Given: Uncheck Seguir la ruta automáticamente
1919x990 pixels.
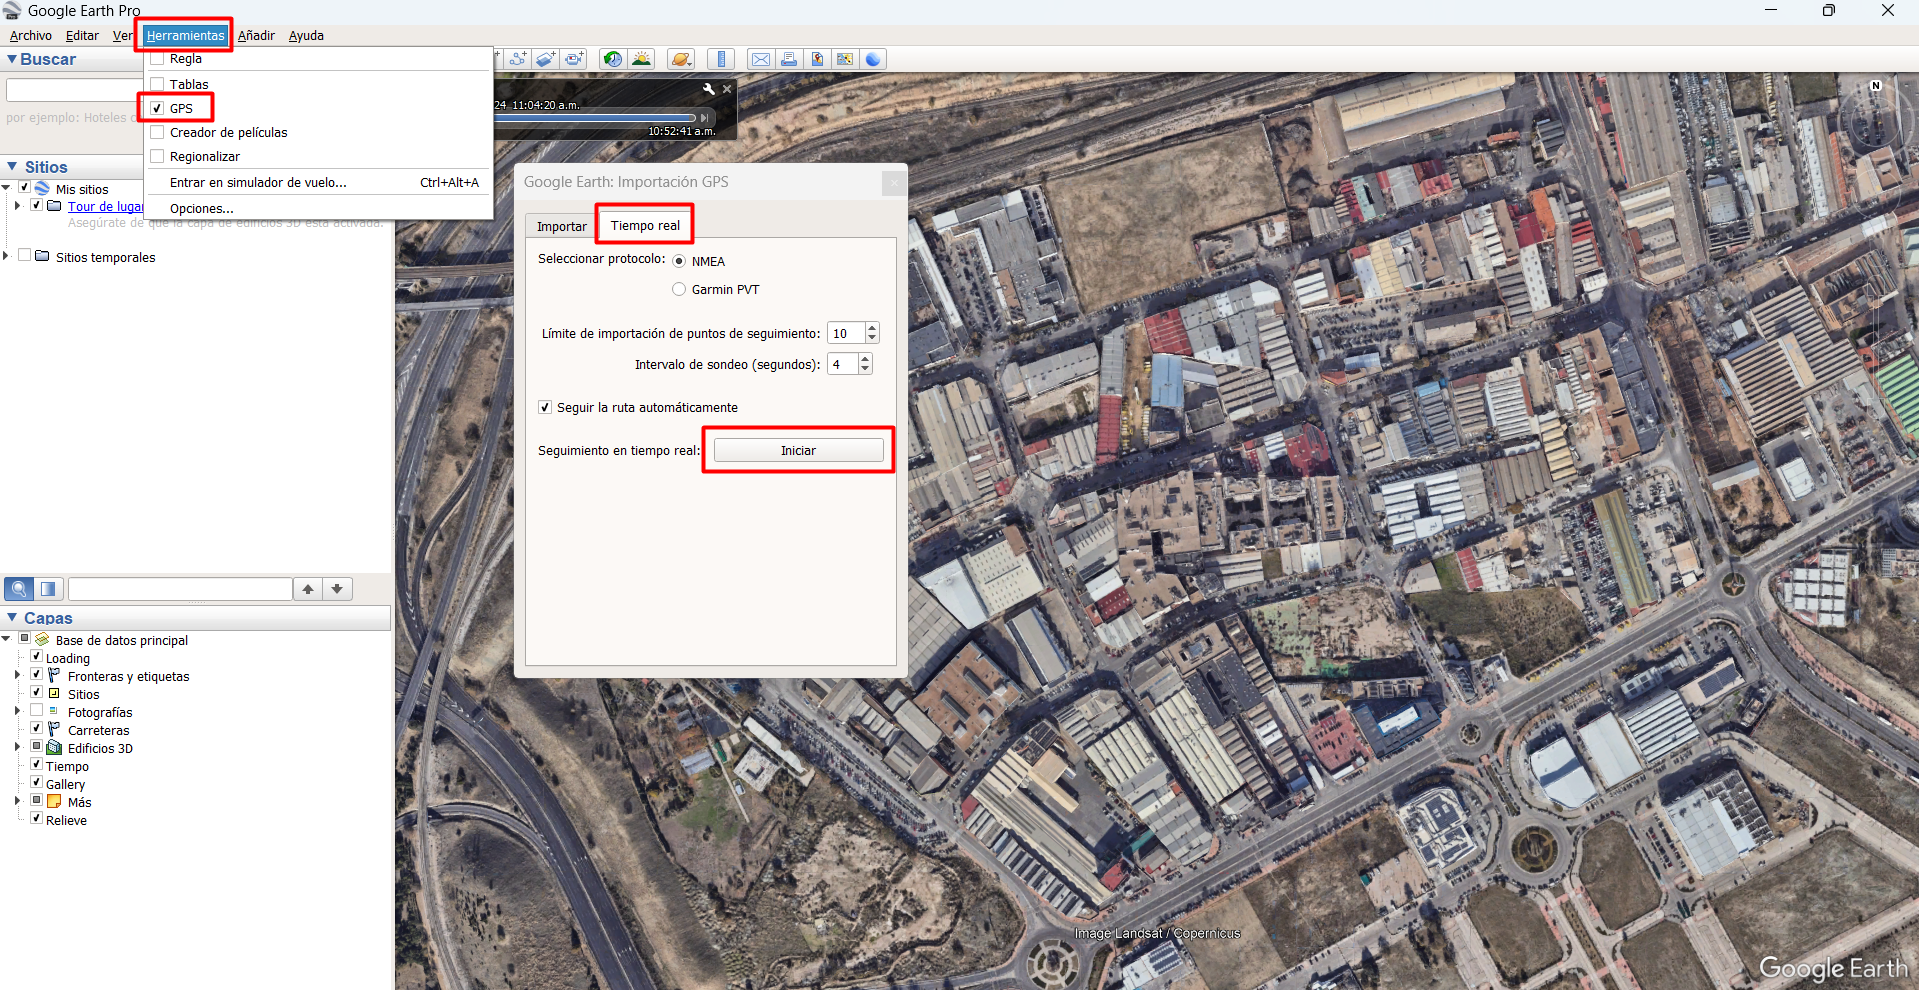Looking at the screenshot, I should 545,407.
